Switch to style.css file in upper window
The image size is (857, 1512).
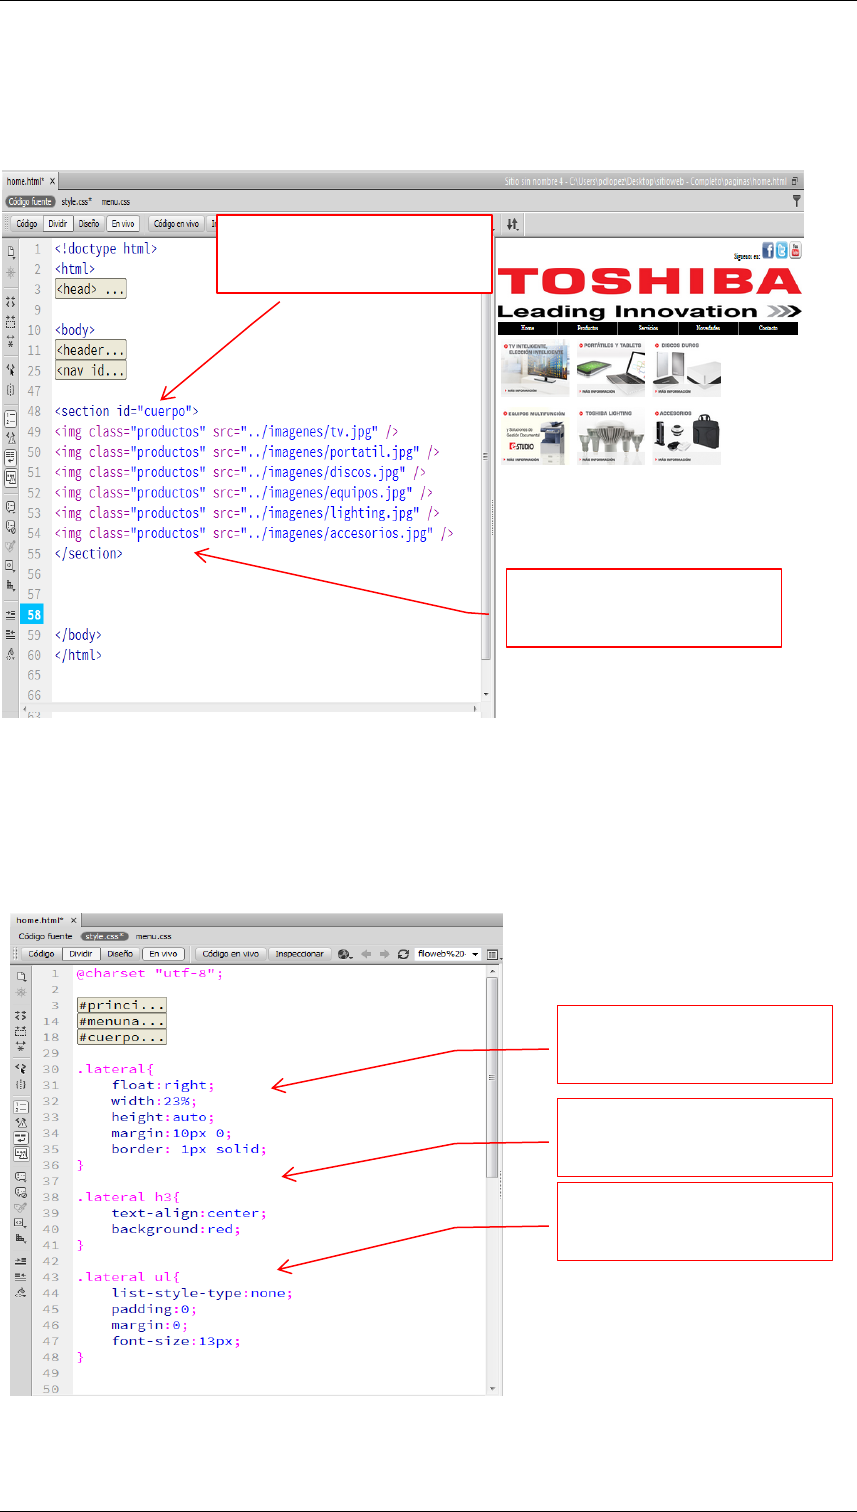[x=76, y=201]
